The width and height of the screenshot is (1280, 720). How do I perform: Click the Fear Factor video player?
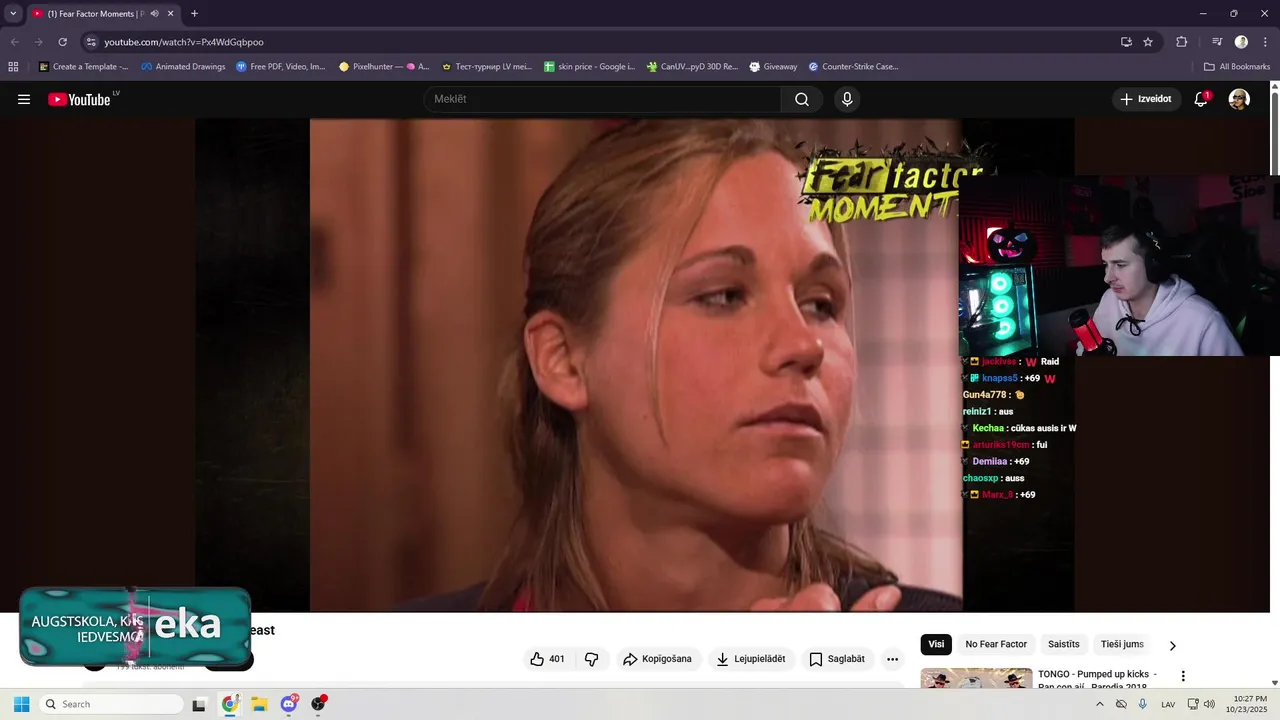635,365
